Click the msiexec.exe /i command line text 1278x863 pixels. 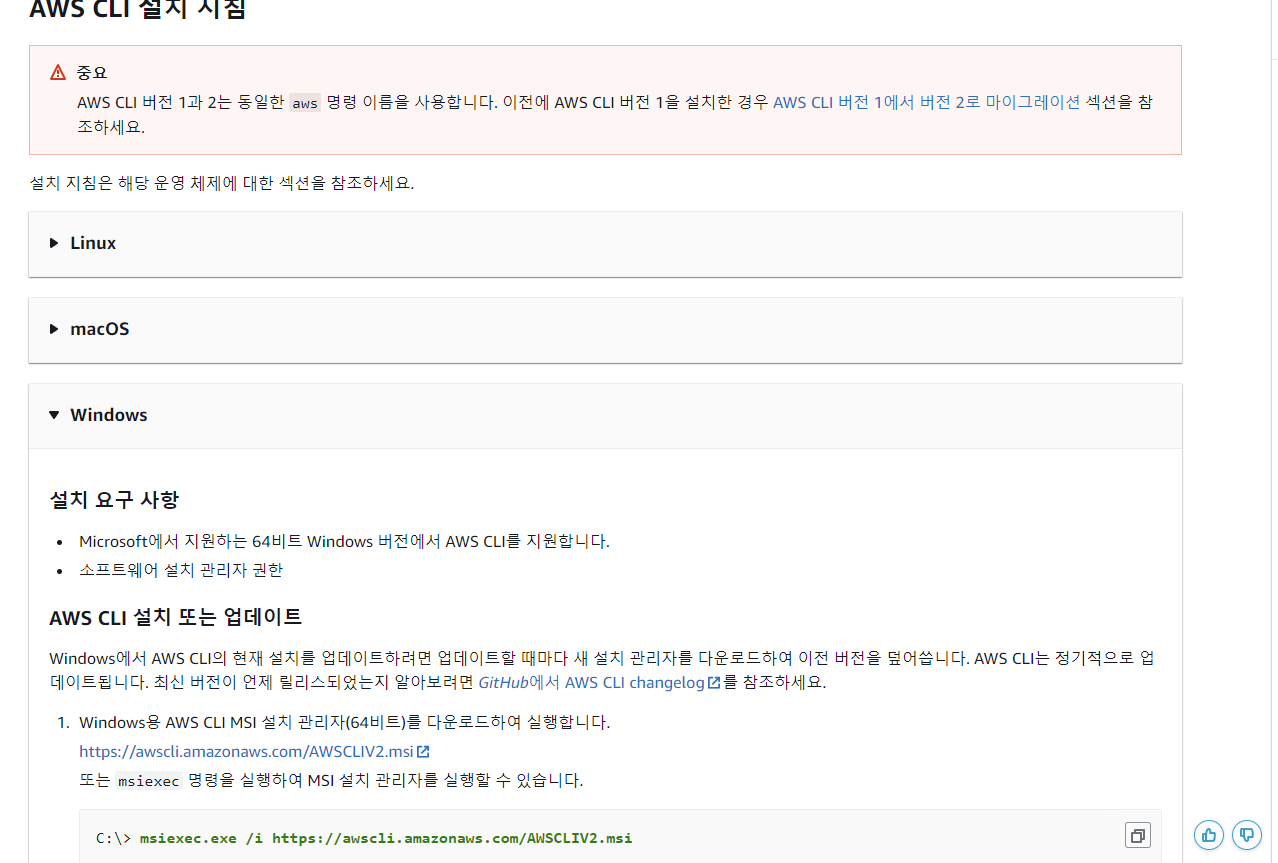tap(386, 838)
